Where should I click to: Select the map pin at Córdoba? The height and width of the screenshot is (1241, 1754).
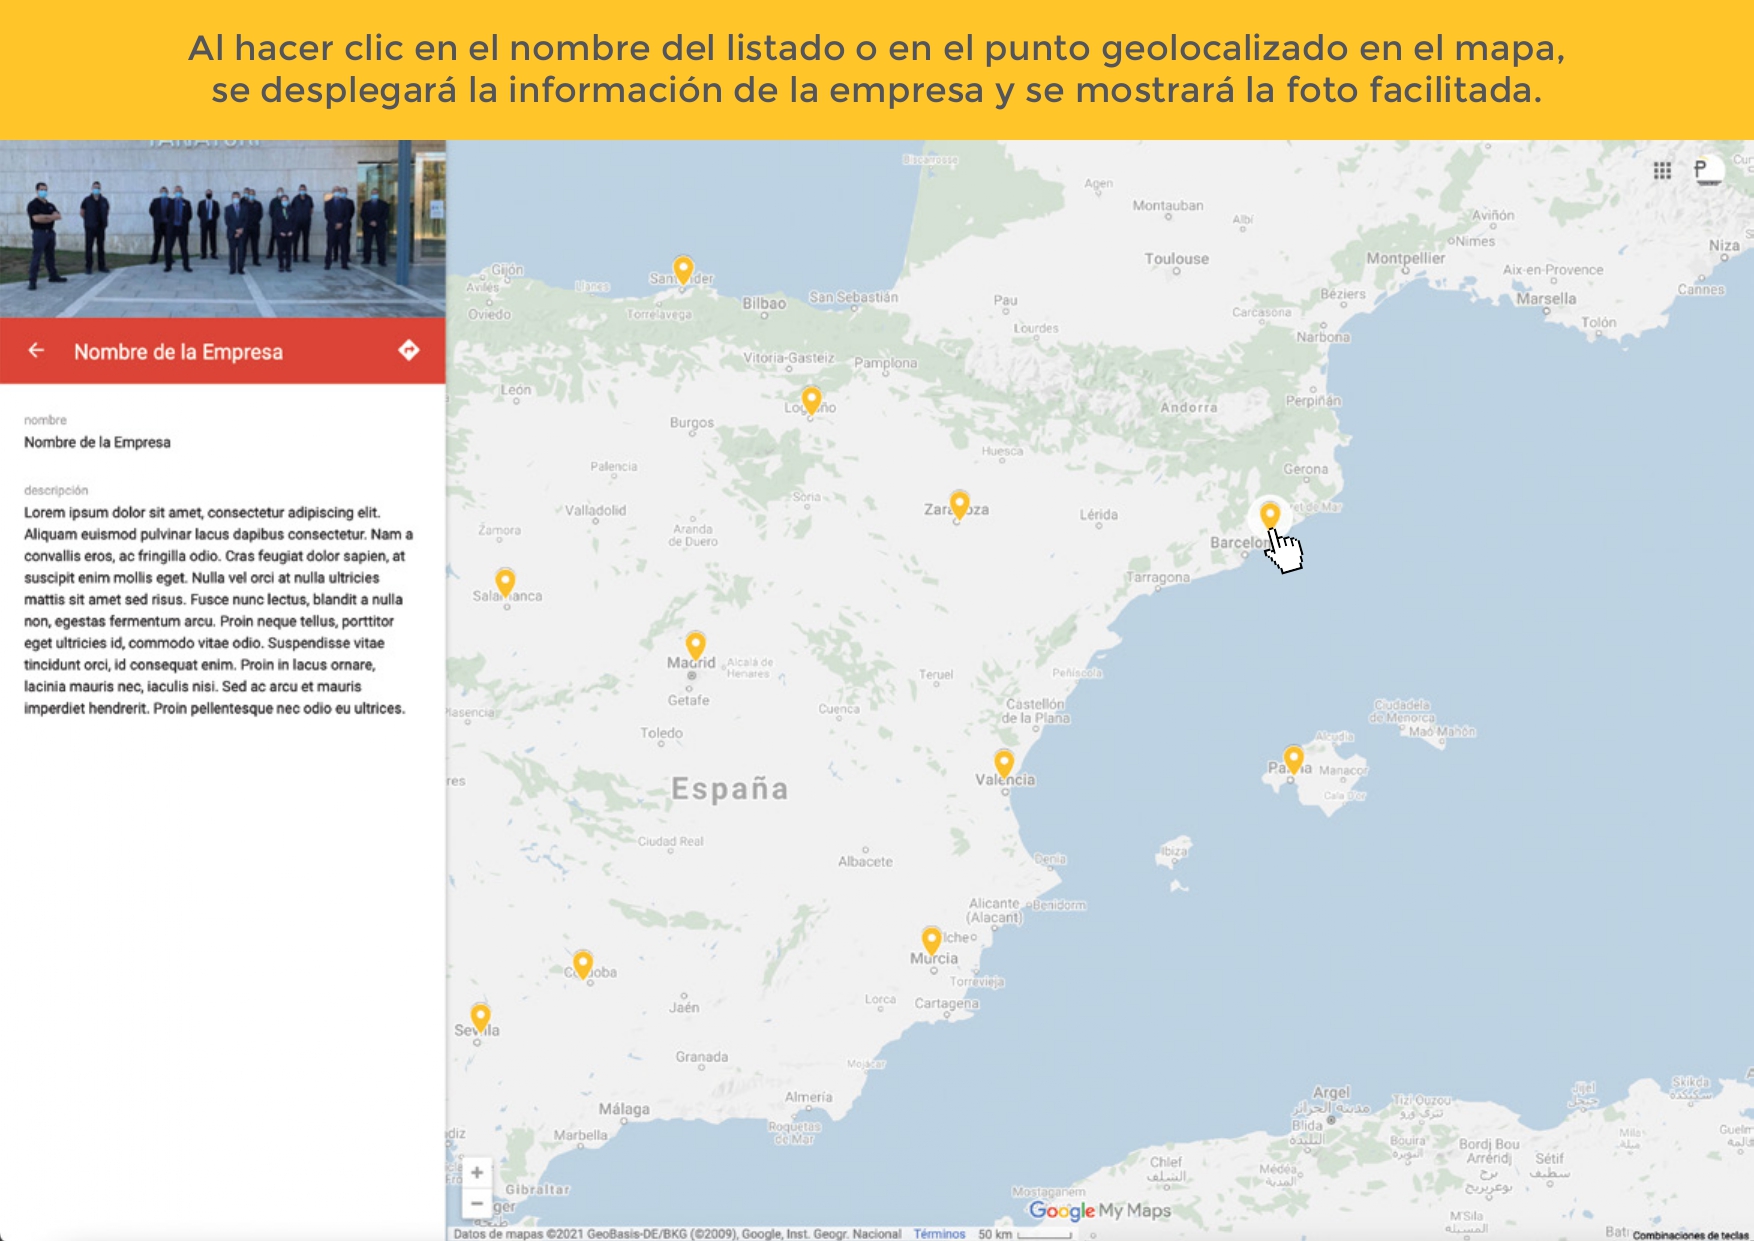coord(583,963)
